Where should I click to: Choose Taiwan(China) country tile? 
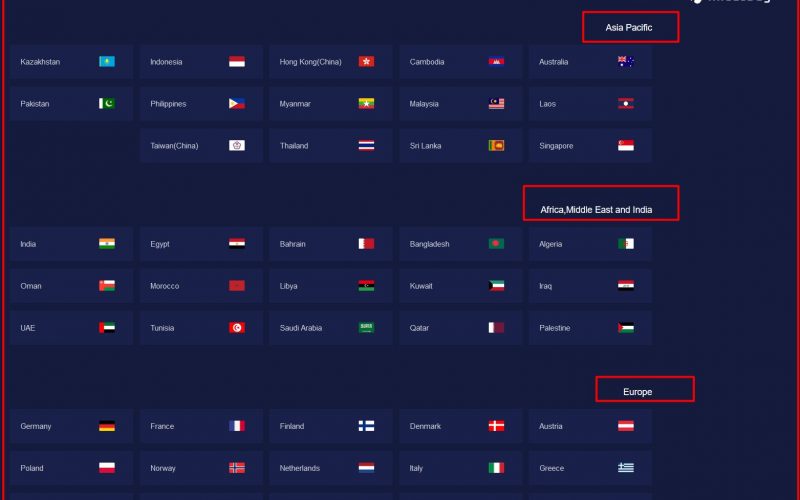(201, 145)
